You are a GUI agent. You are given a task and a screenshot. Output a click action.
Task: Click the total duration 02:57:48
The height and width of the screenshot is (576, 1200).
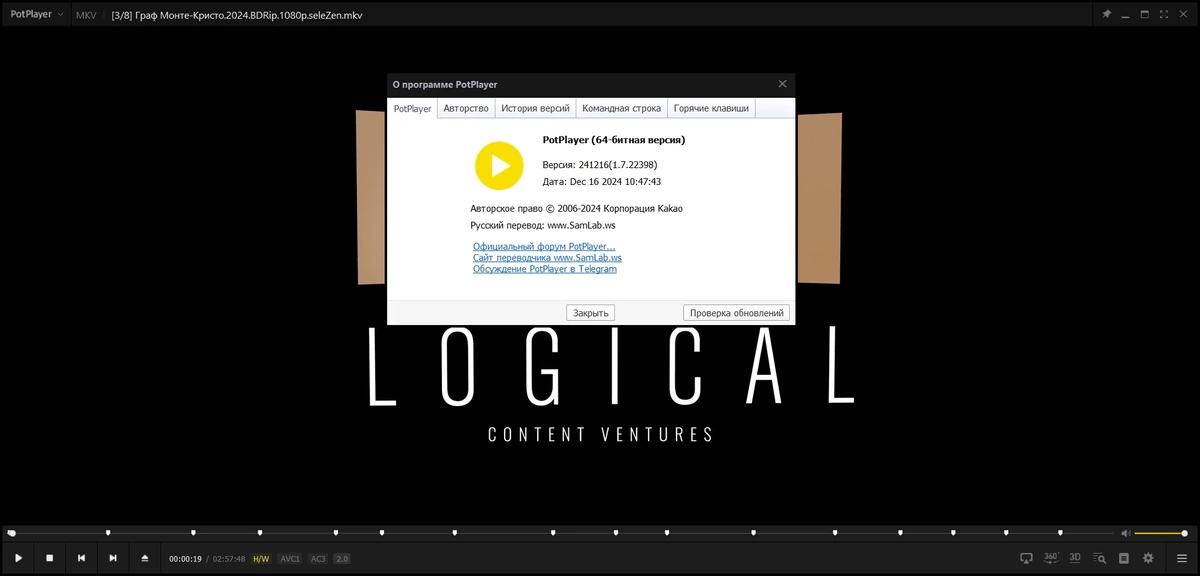point(229,559)
